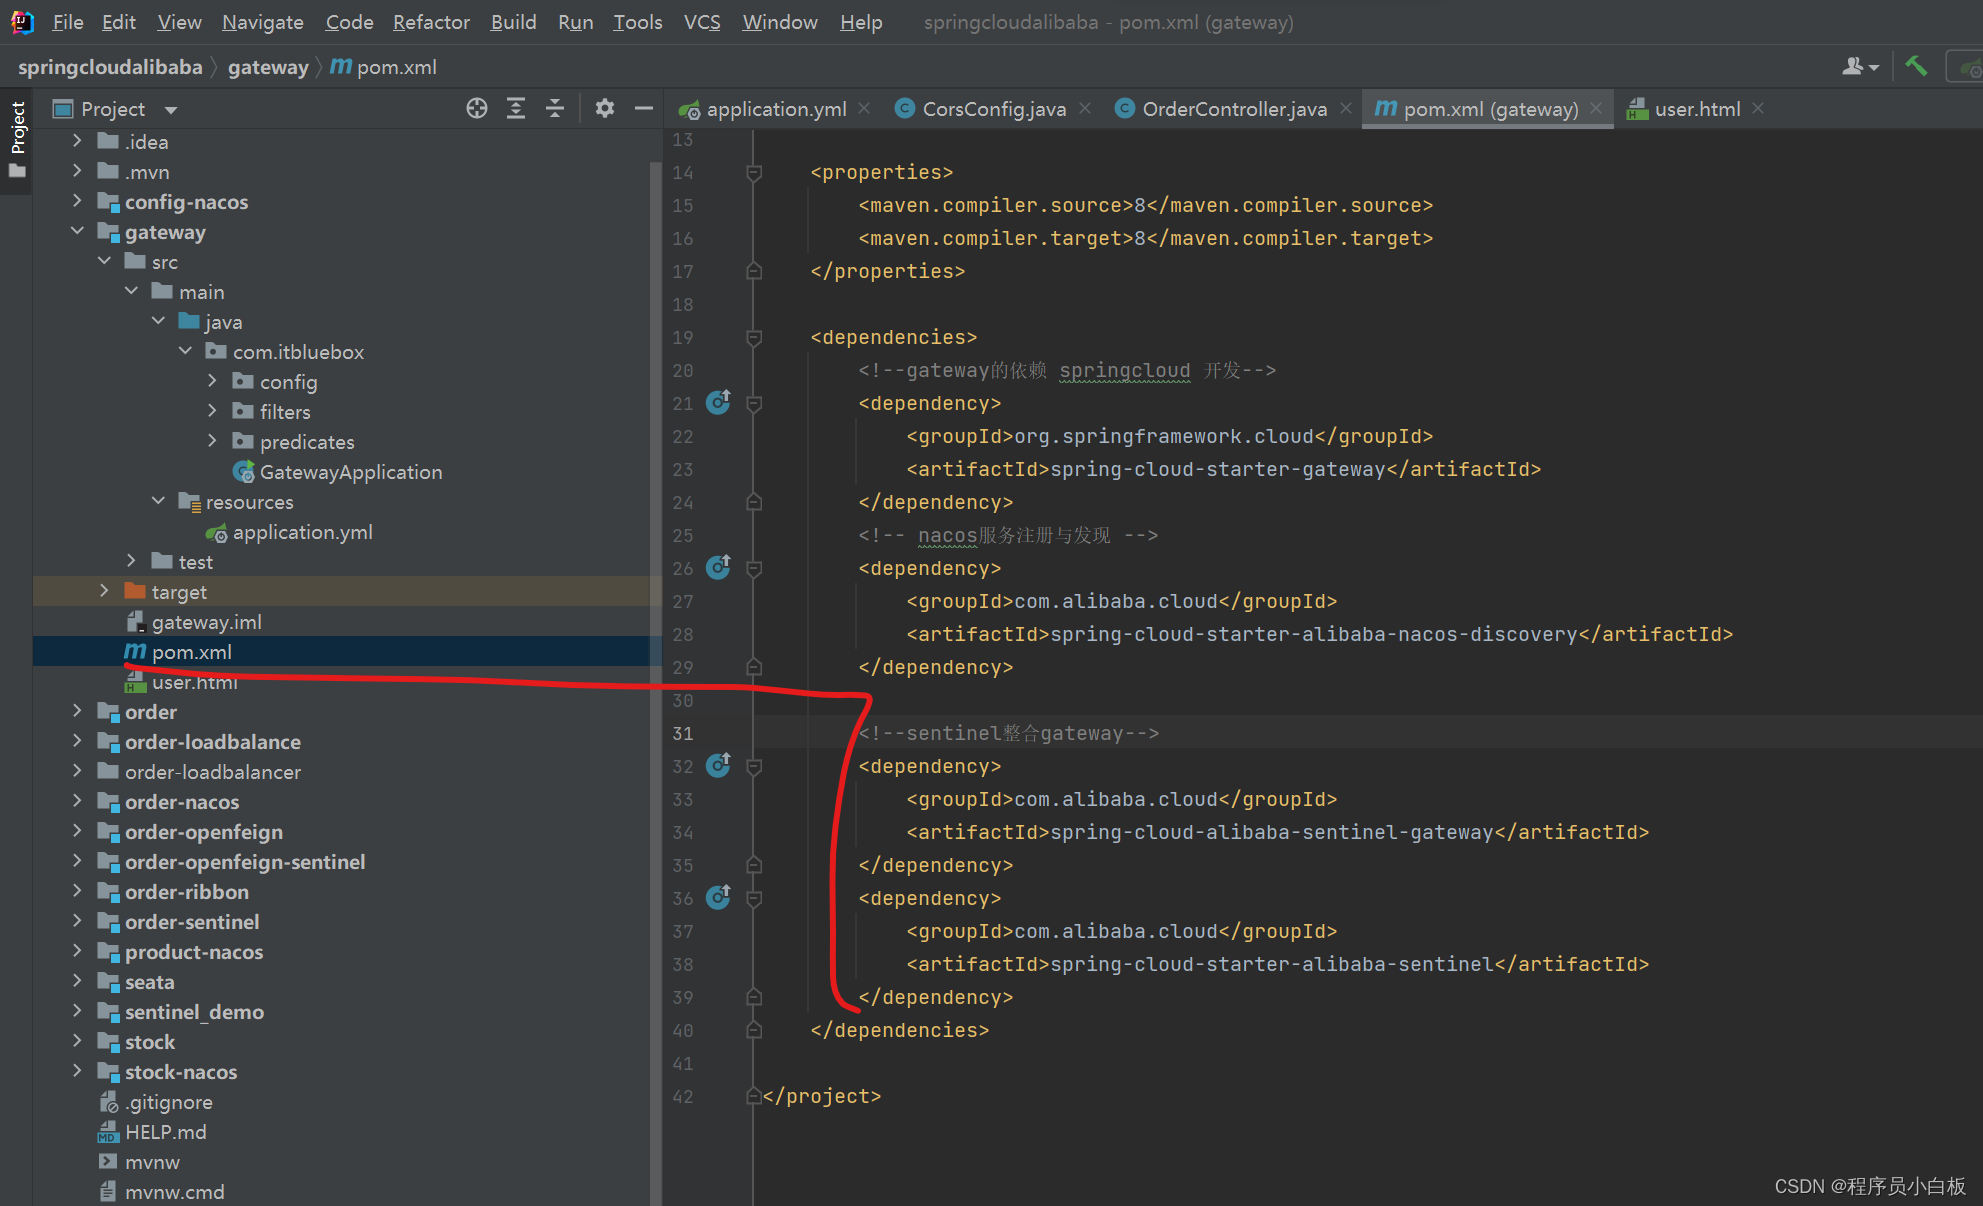
Task: Select the sentinel_demo module
Action: pyautogui.click(x=194, y=1012)
